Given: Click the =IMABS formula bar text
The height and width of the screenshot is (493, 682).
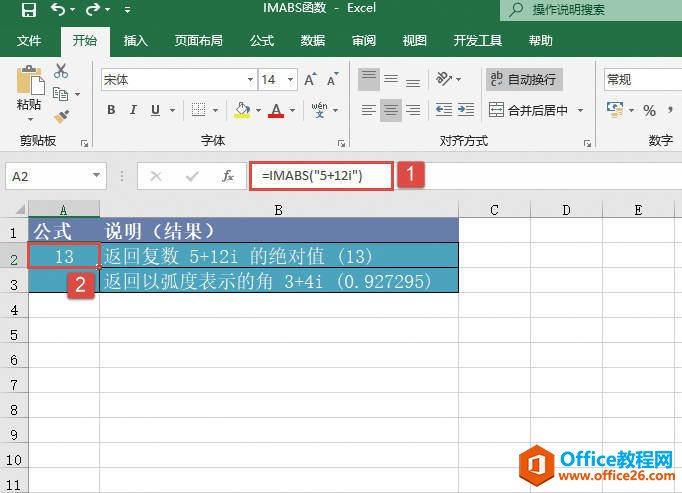Looking at the screenshot, I should pos(312,175).
